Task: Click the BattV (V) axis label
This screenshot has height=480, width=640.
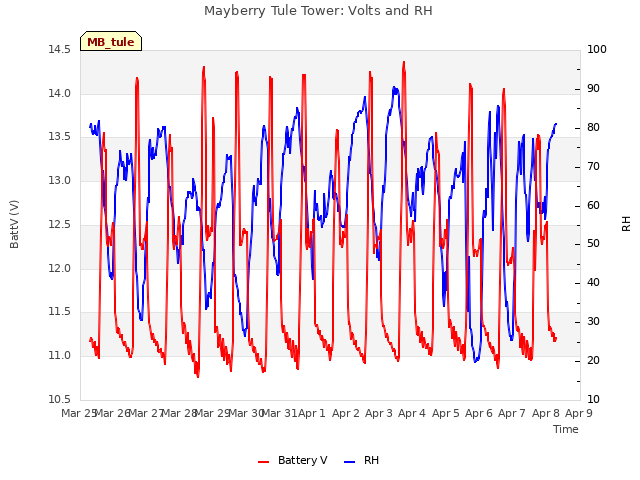Action: [14, 224]
